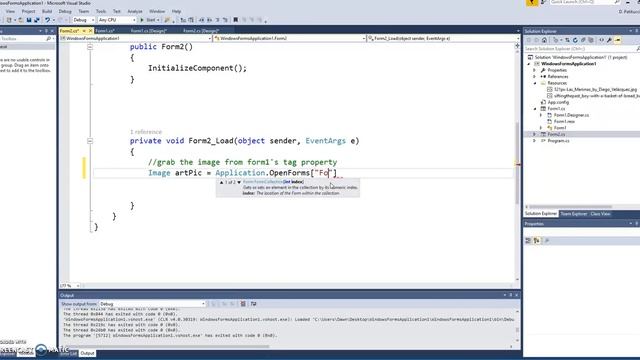Open the WindowsFormsApplication1 project navigation dropdown
The height and width of the screenshot is (360, 640).
(136, 38)
